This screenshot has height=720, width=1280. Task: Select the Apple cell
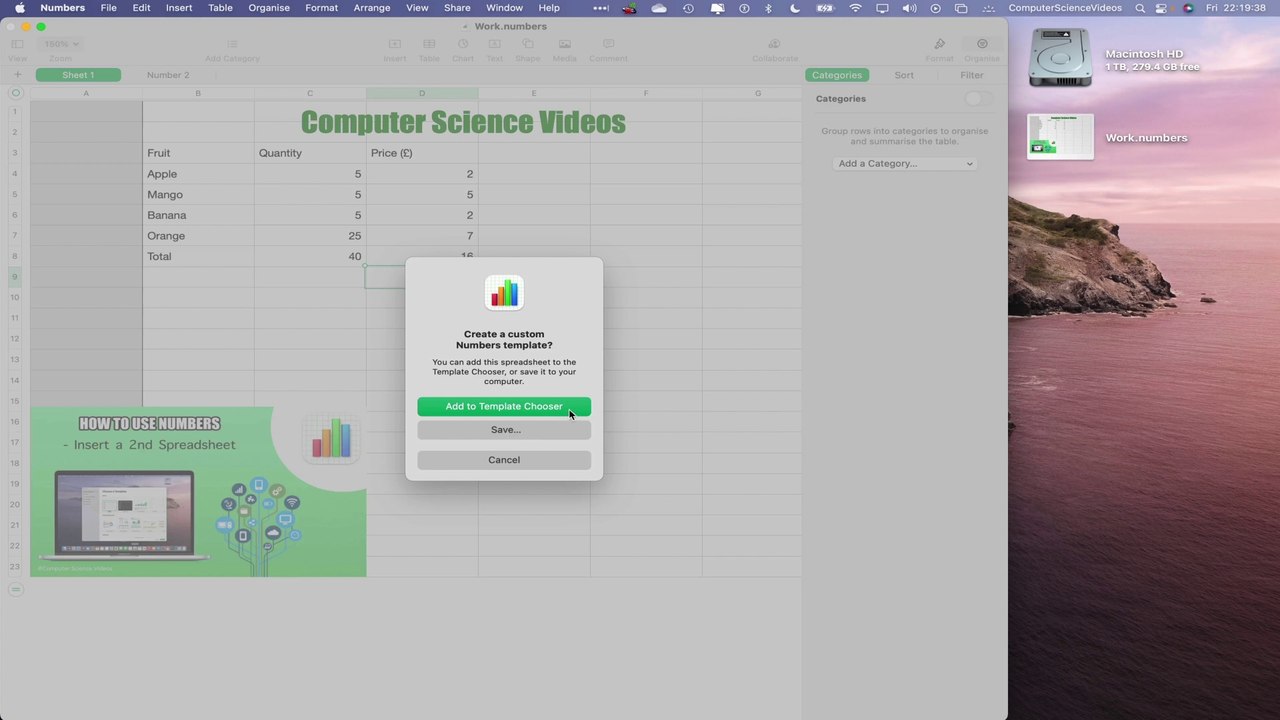198,174
